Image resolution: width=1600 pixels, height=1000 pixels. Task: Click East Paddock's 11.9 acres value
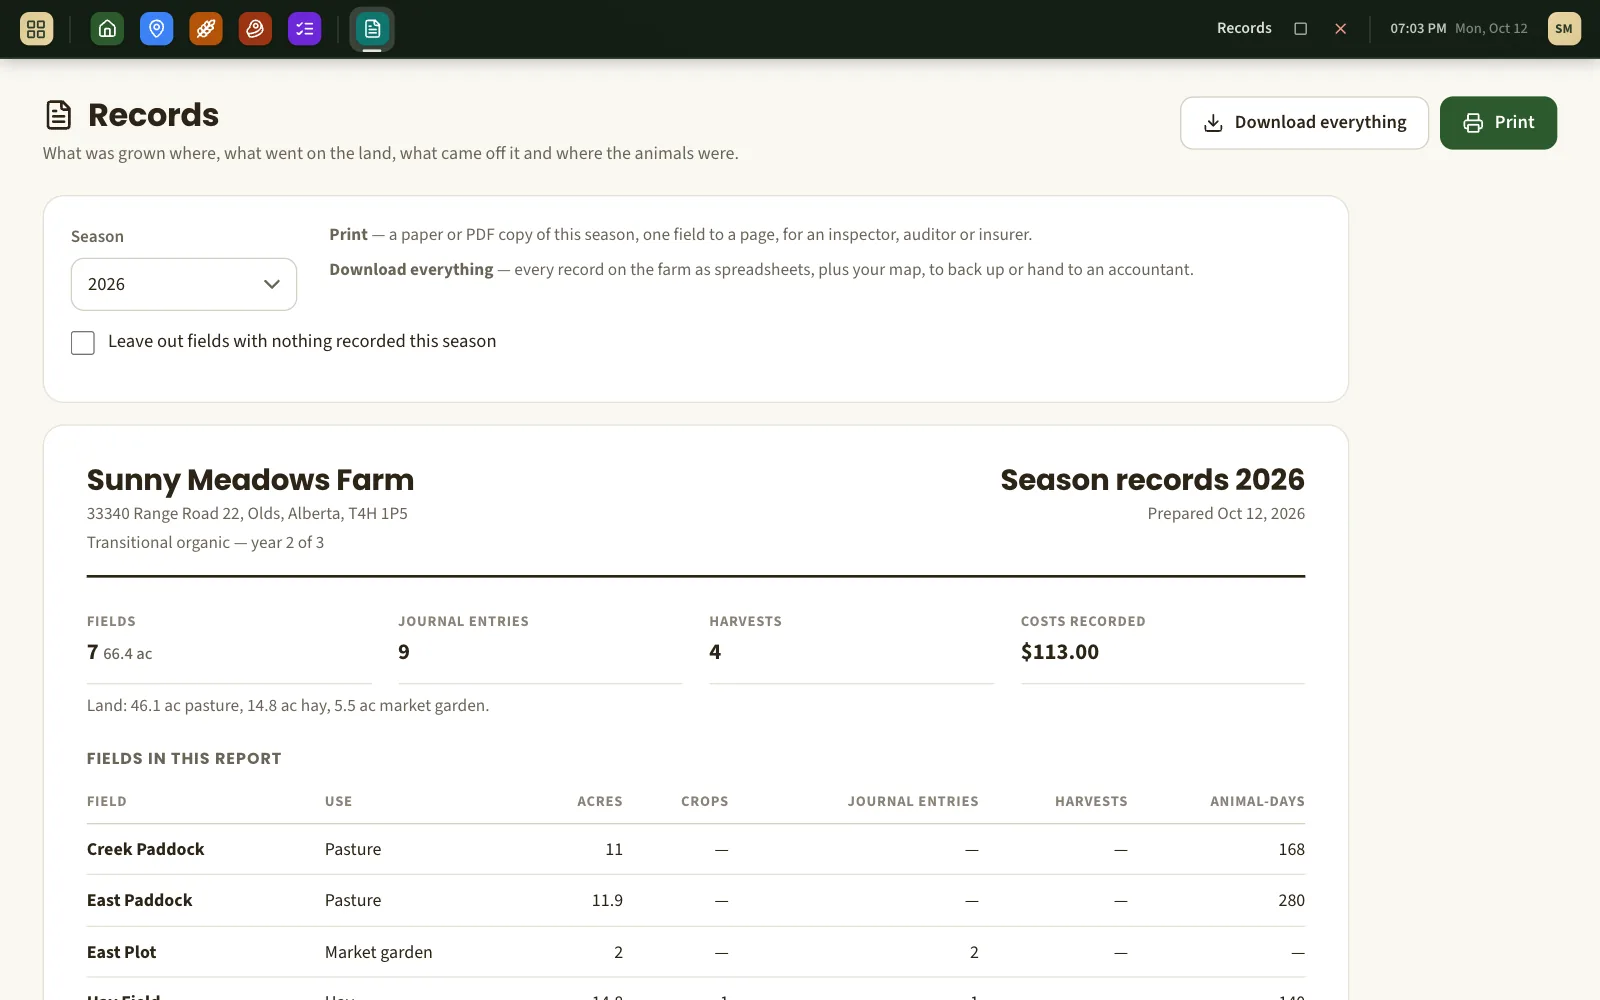click(607, 900)
